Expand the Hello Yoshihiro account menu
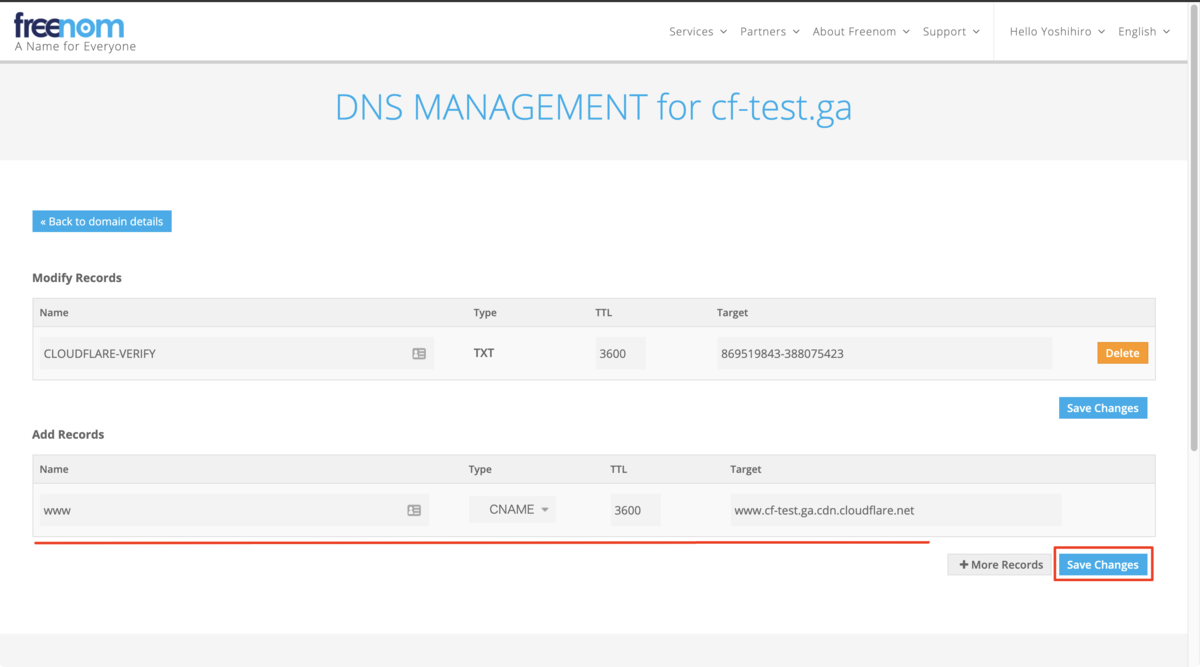Viewport: 1200px width, 667px height. click(1057, 31)
